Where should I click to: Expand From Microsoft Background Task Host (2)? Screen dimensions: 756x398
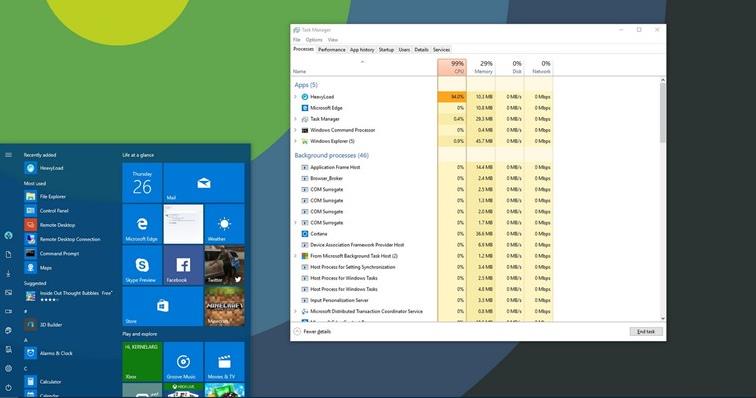pyautogui.click(x=296, y=256)
